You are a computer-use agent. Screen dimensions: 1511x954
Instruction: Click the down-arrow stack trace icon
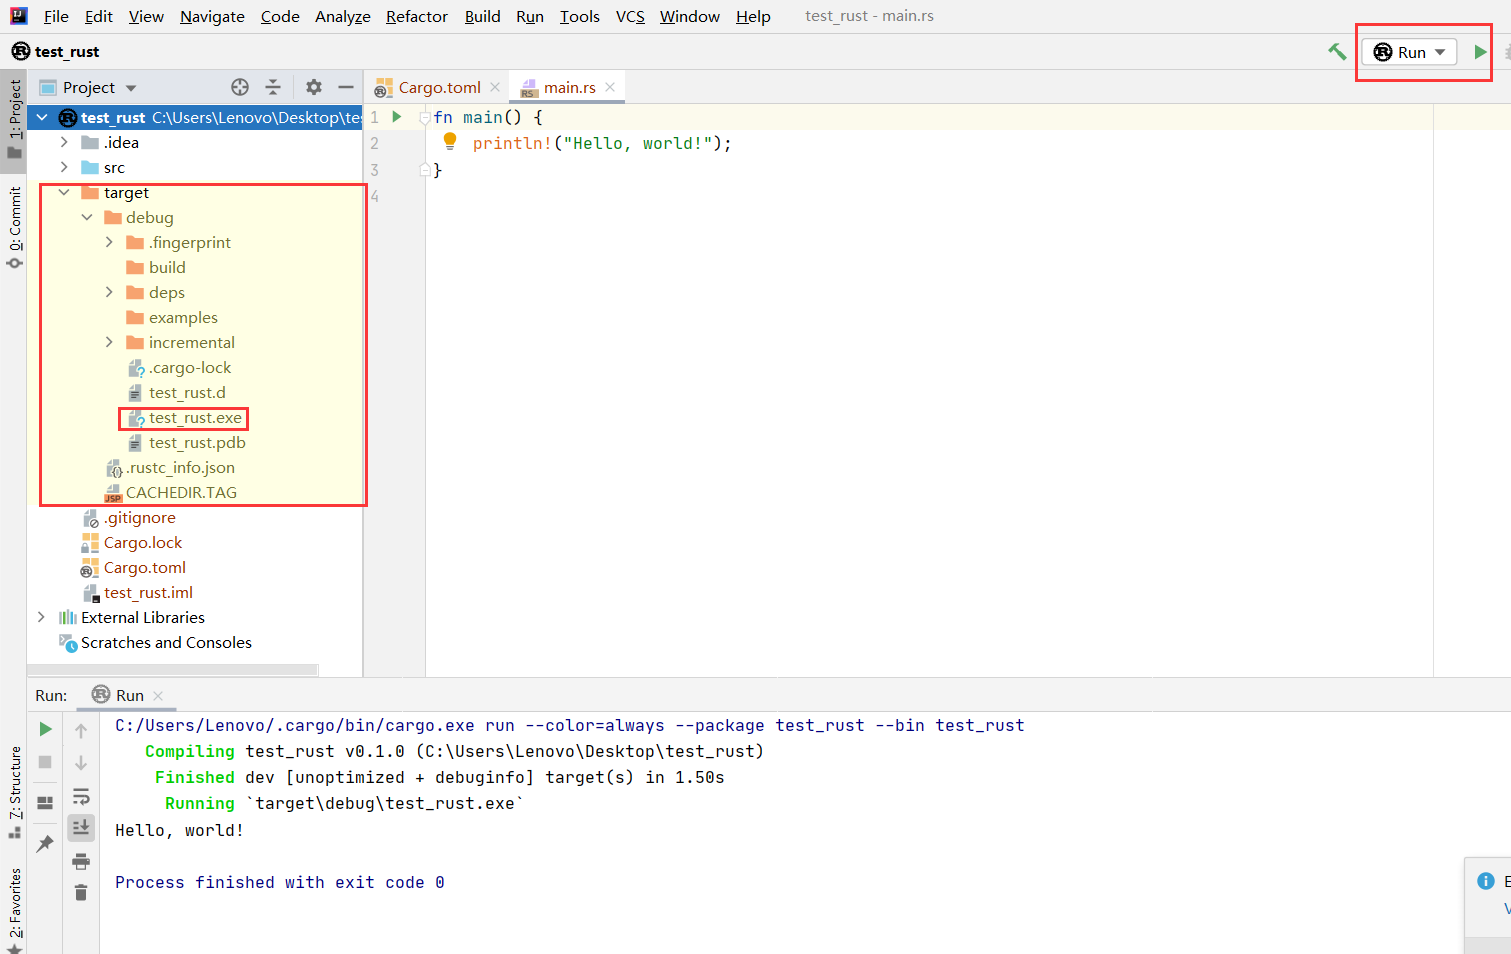click(x=81, y=763)
